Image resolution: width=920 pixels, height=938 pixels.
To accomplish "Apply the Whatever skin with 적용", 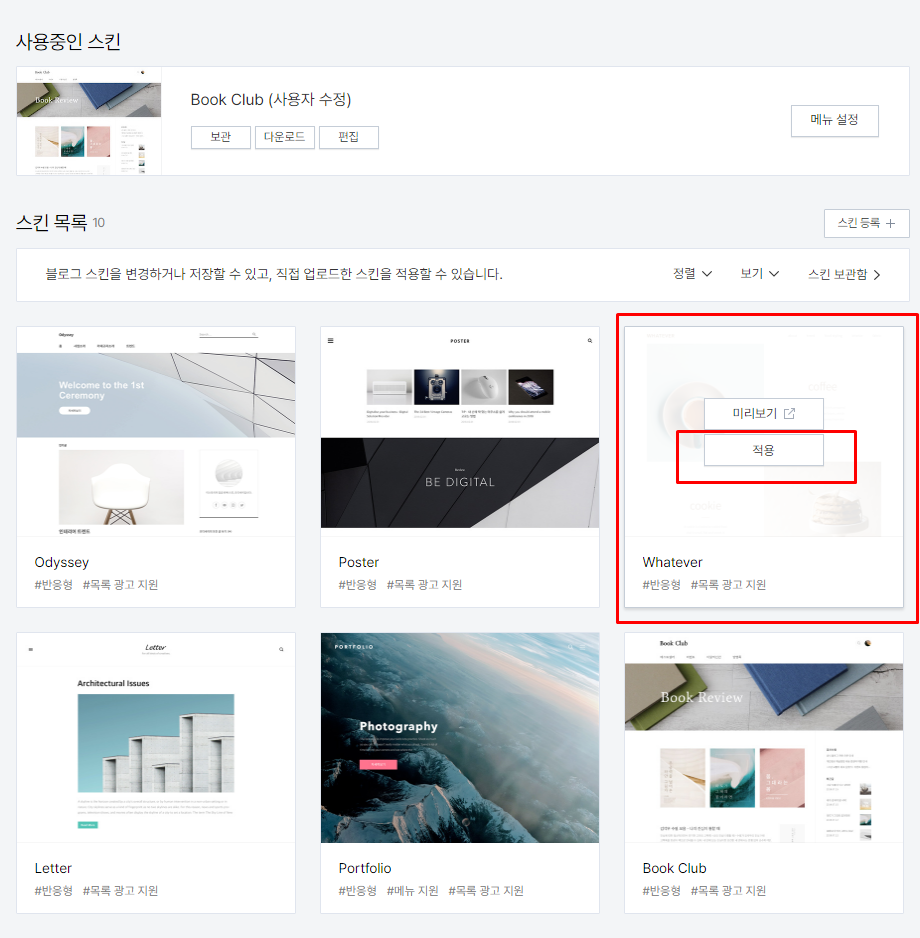I will point(763,450).
